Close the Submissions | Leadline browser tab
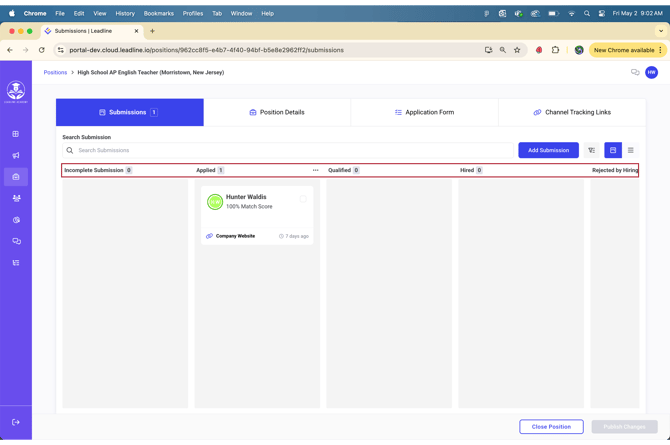 tap(136, 31)
